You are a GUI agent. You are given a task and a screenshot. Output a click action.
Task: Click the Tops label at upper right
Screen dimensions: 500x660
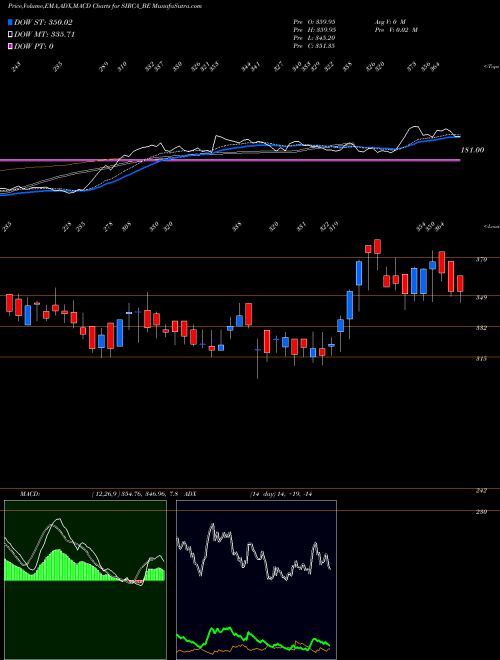[x=491, y=67]
